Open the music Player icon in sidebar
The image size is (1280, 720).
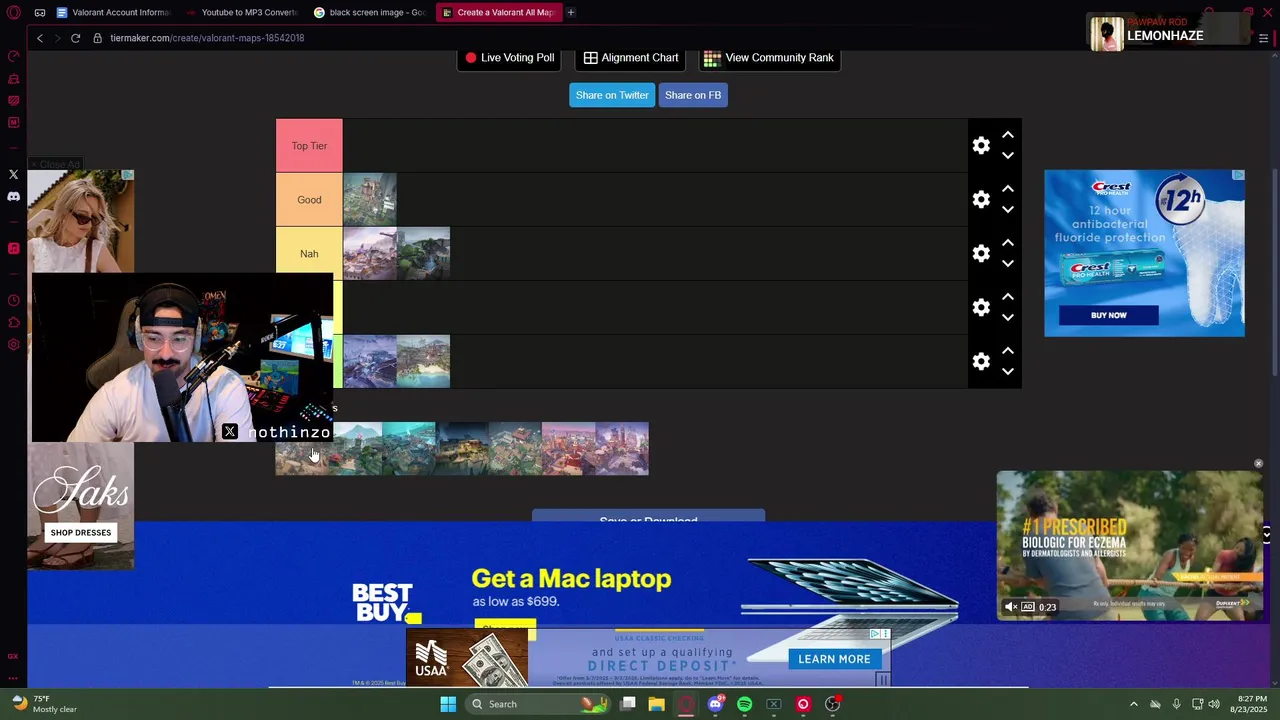pos(14,249)
